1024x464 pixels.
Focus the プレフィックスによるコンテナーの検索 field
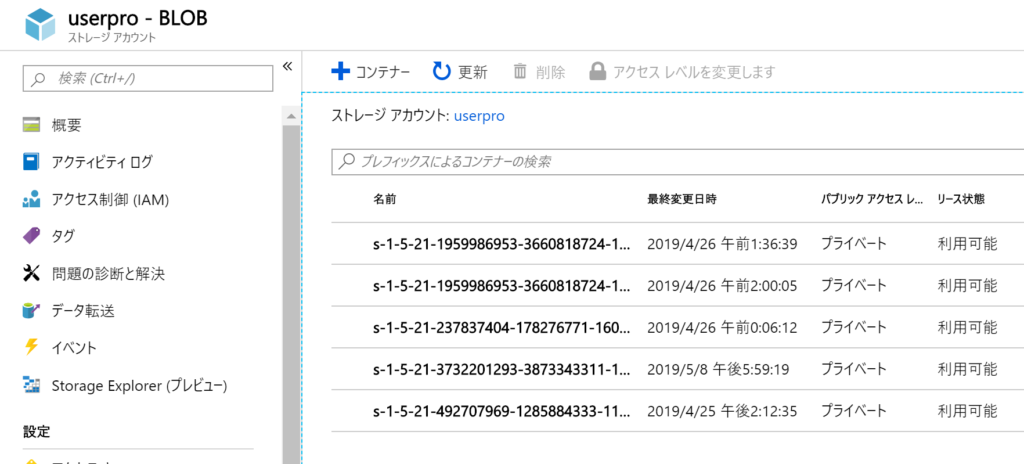(x=677, y=161)
